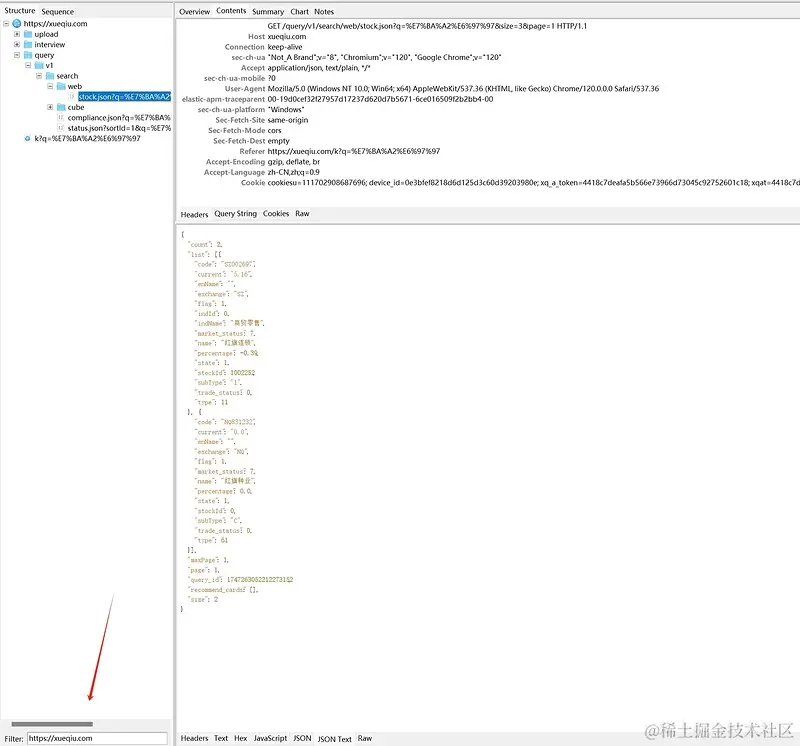The height and width of the screenshot is (746, 800).
Task: Select the request pane Raw tab
Action: tap(302, 214)
